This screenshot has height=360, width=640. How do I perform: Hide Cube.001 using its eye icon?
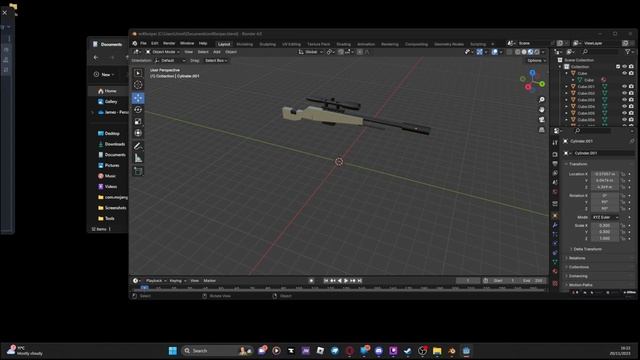(624, 87)
